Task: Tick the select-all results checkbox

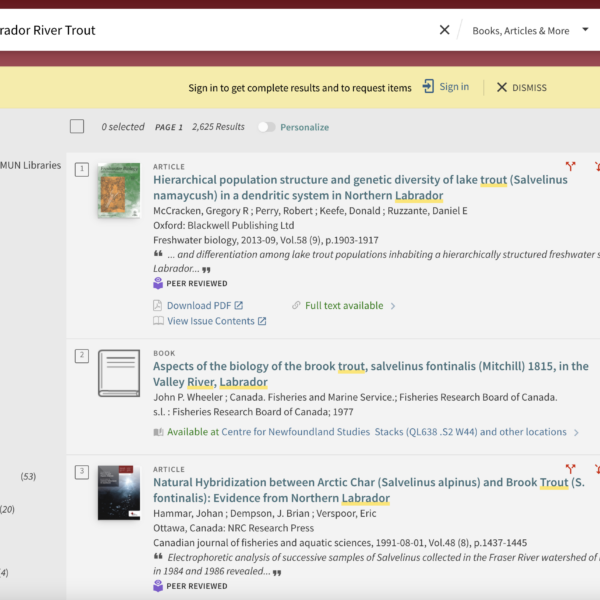Action: (77, 126)
